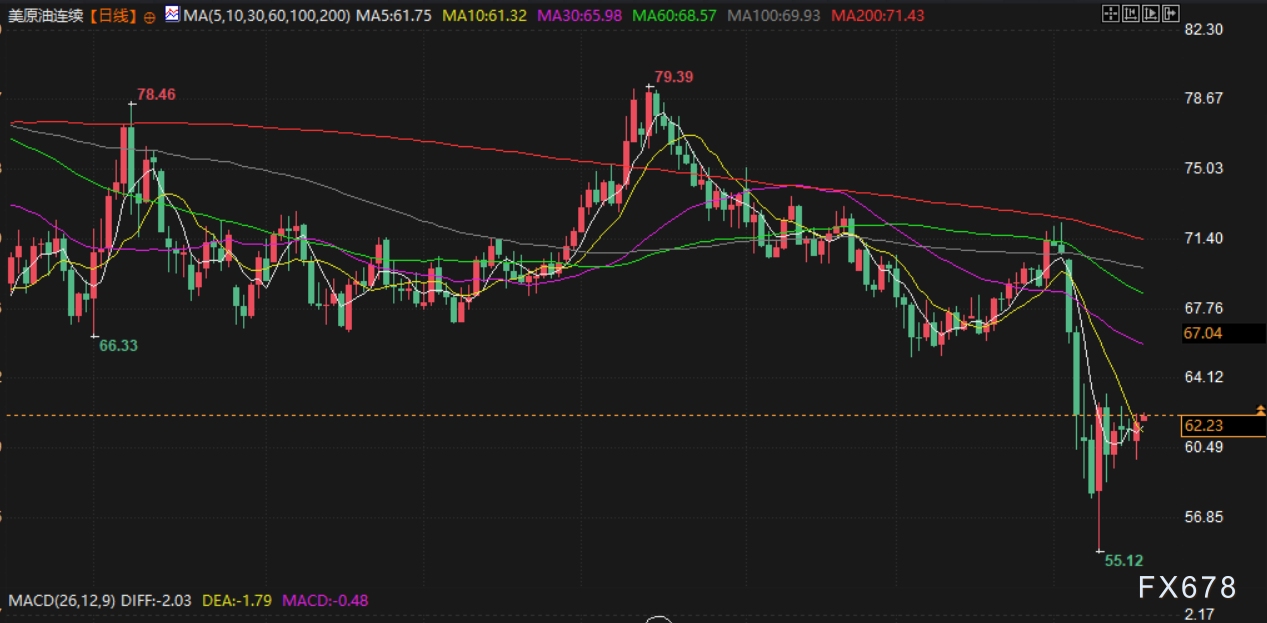Click the current price tag 62.23
This screenshot has width=1267, height=623.
1222,425
